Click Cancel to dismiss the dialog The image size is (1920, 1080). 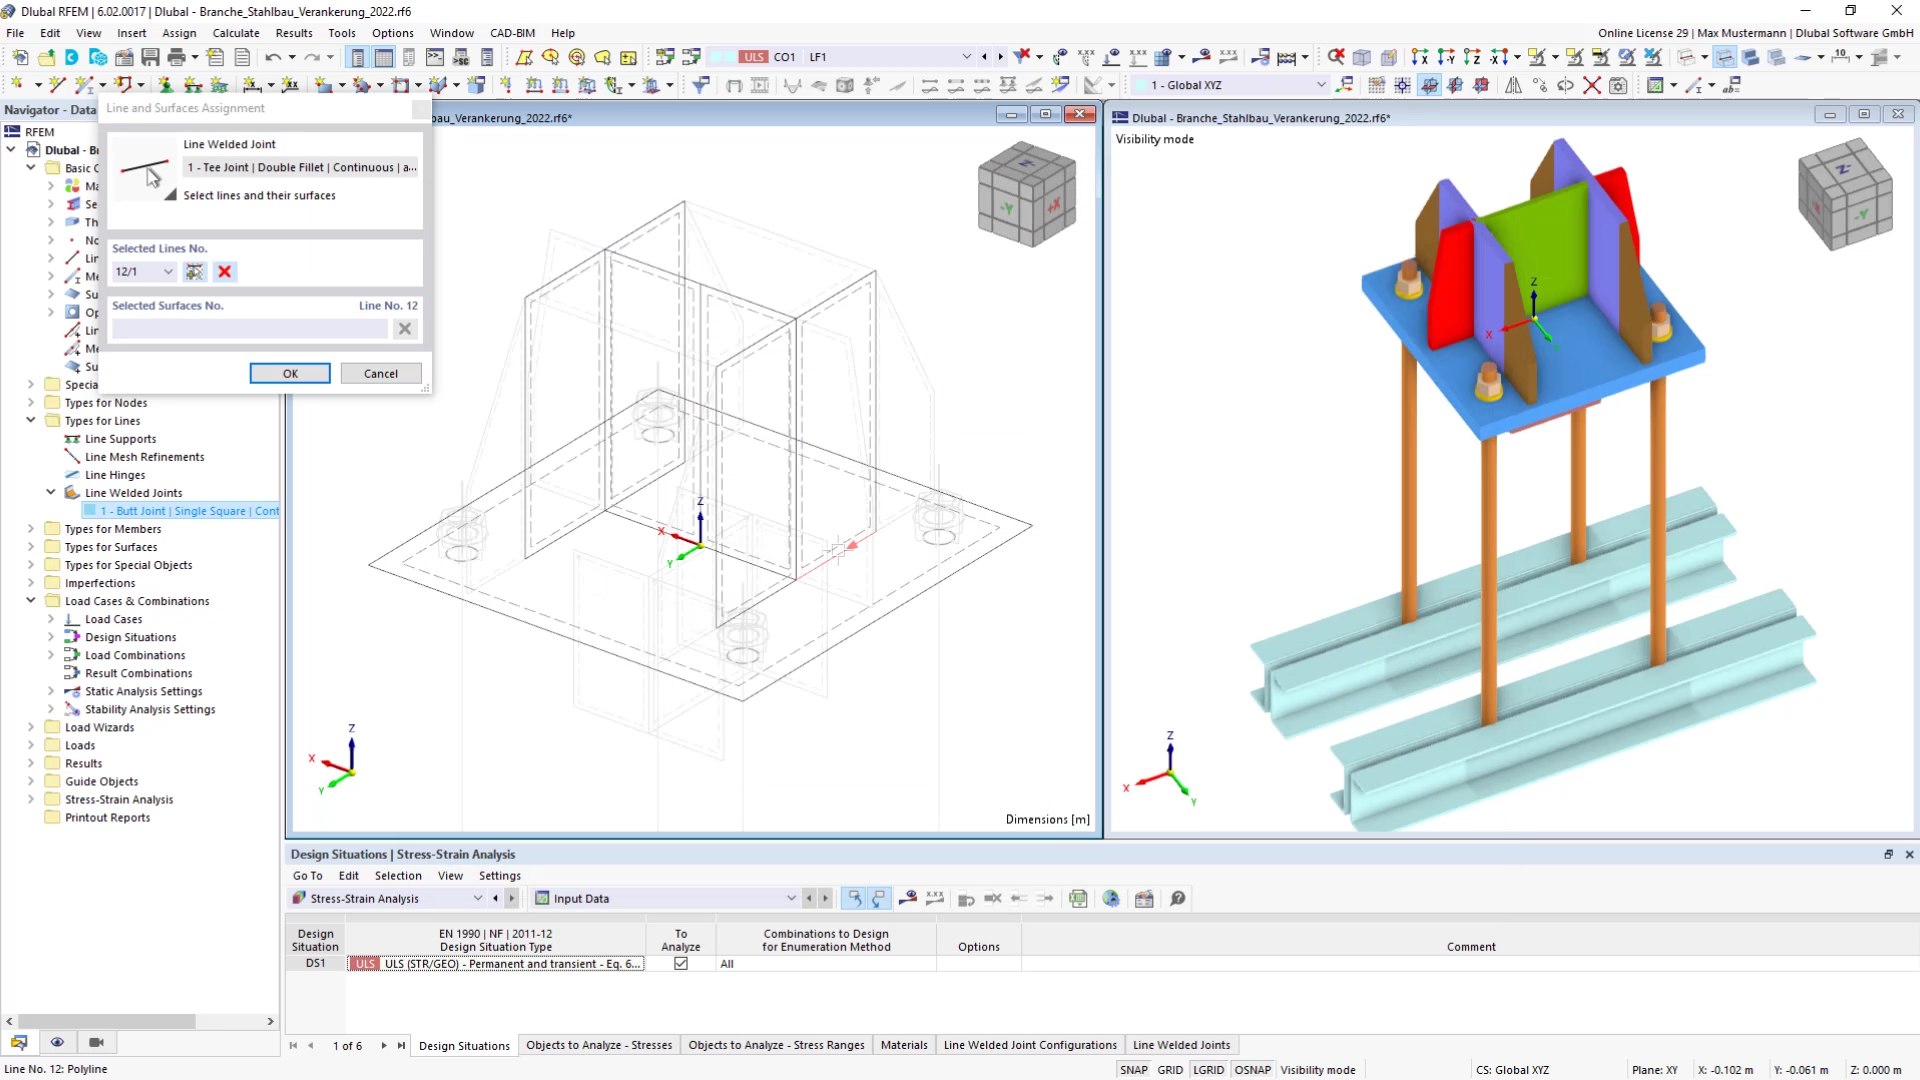pos(381,373)
